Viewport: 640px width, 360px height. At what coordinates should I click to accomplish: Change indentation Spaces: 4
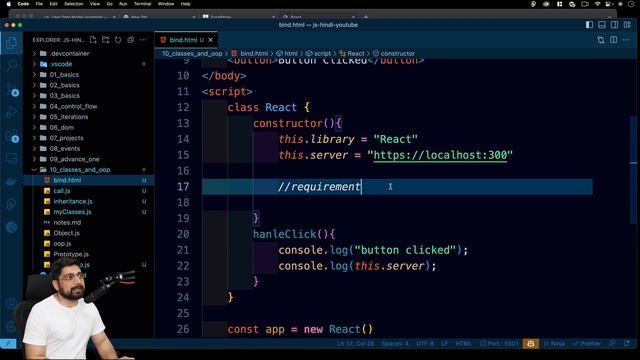coord(395,344)
